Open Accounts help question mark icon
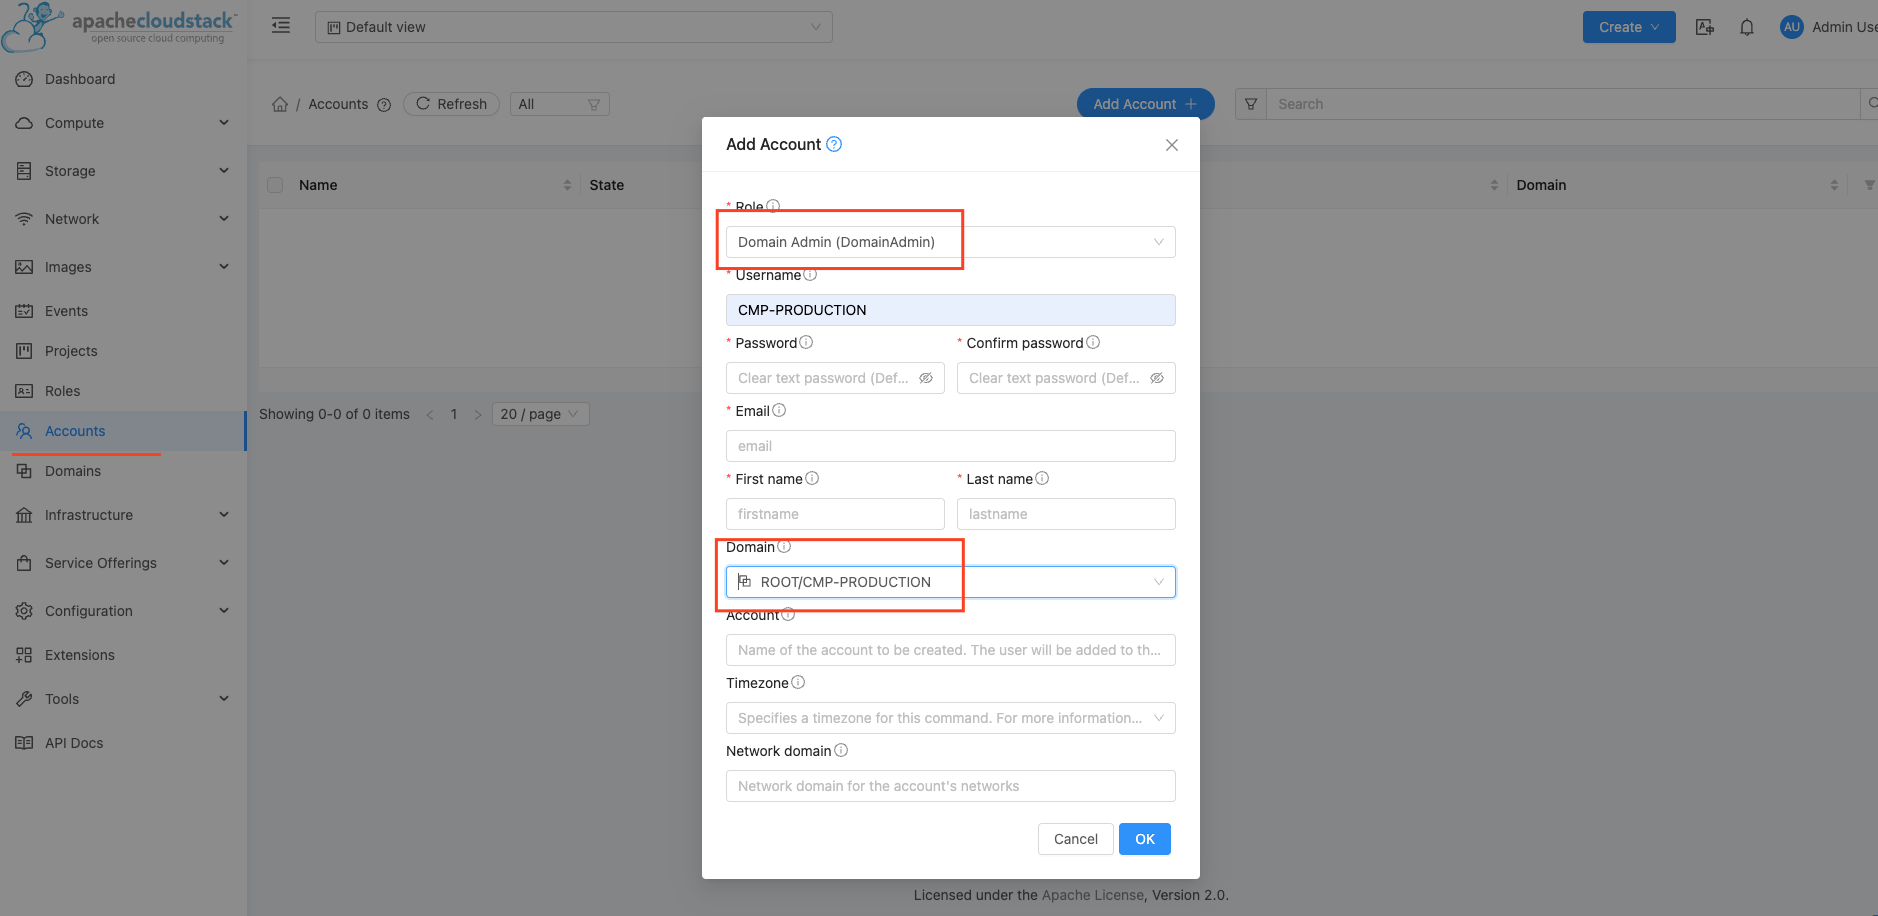1878x916 pixels. tap(384, 105)
